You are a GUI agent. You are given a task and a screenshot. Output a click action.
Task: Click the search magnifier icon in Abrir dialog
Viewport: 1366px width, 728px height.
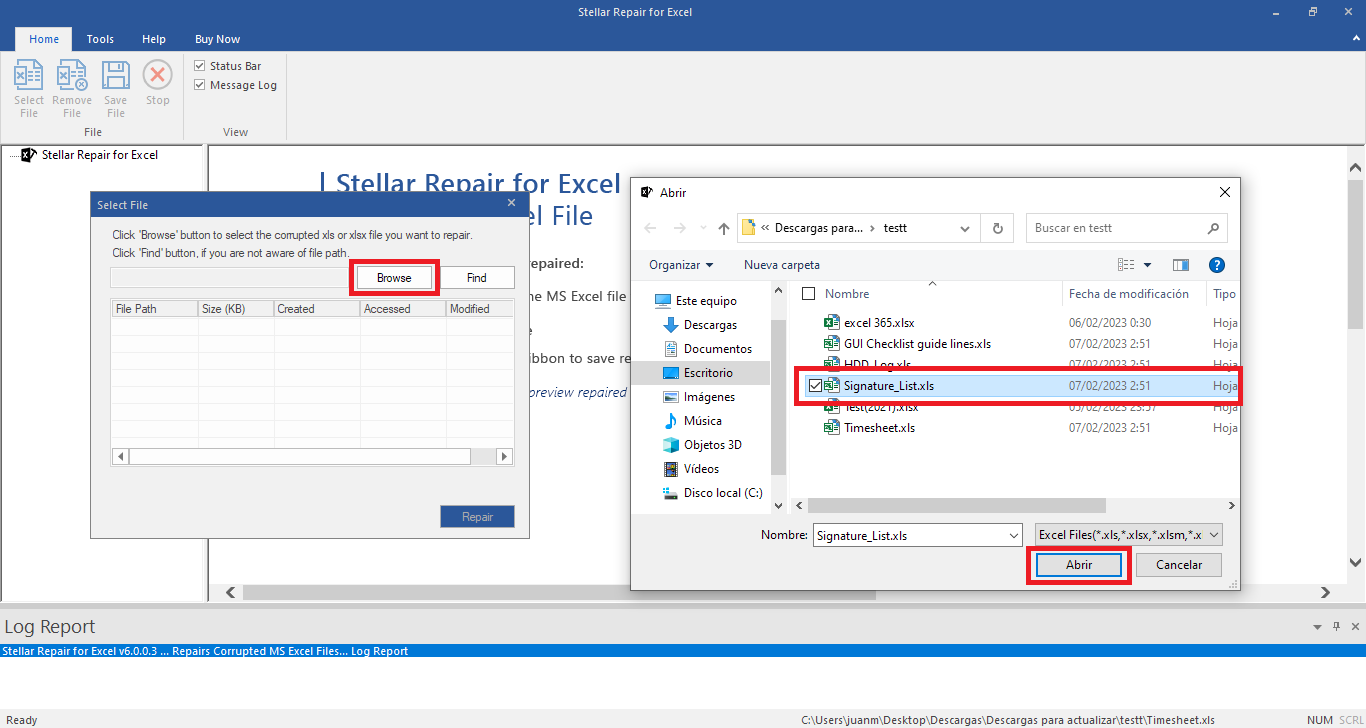(1213, 228)
